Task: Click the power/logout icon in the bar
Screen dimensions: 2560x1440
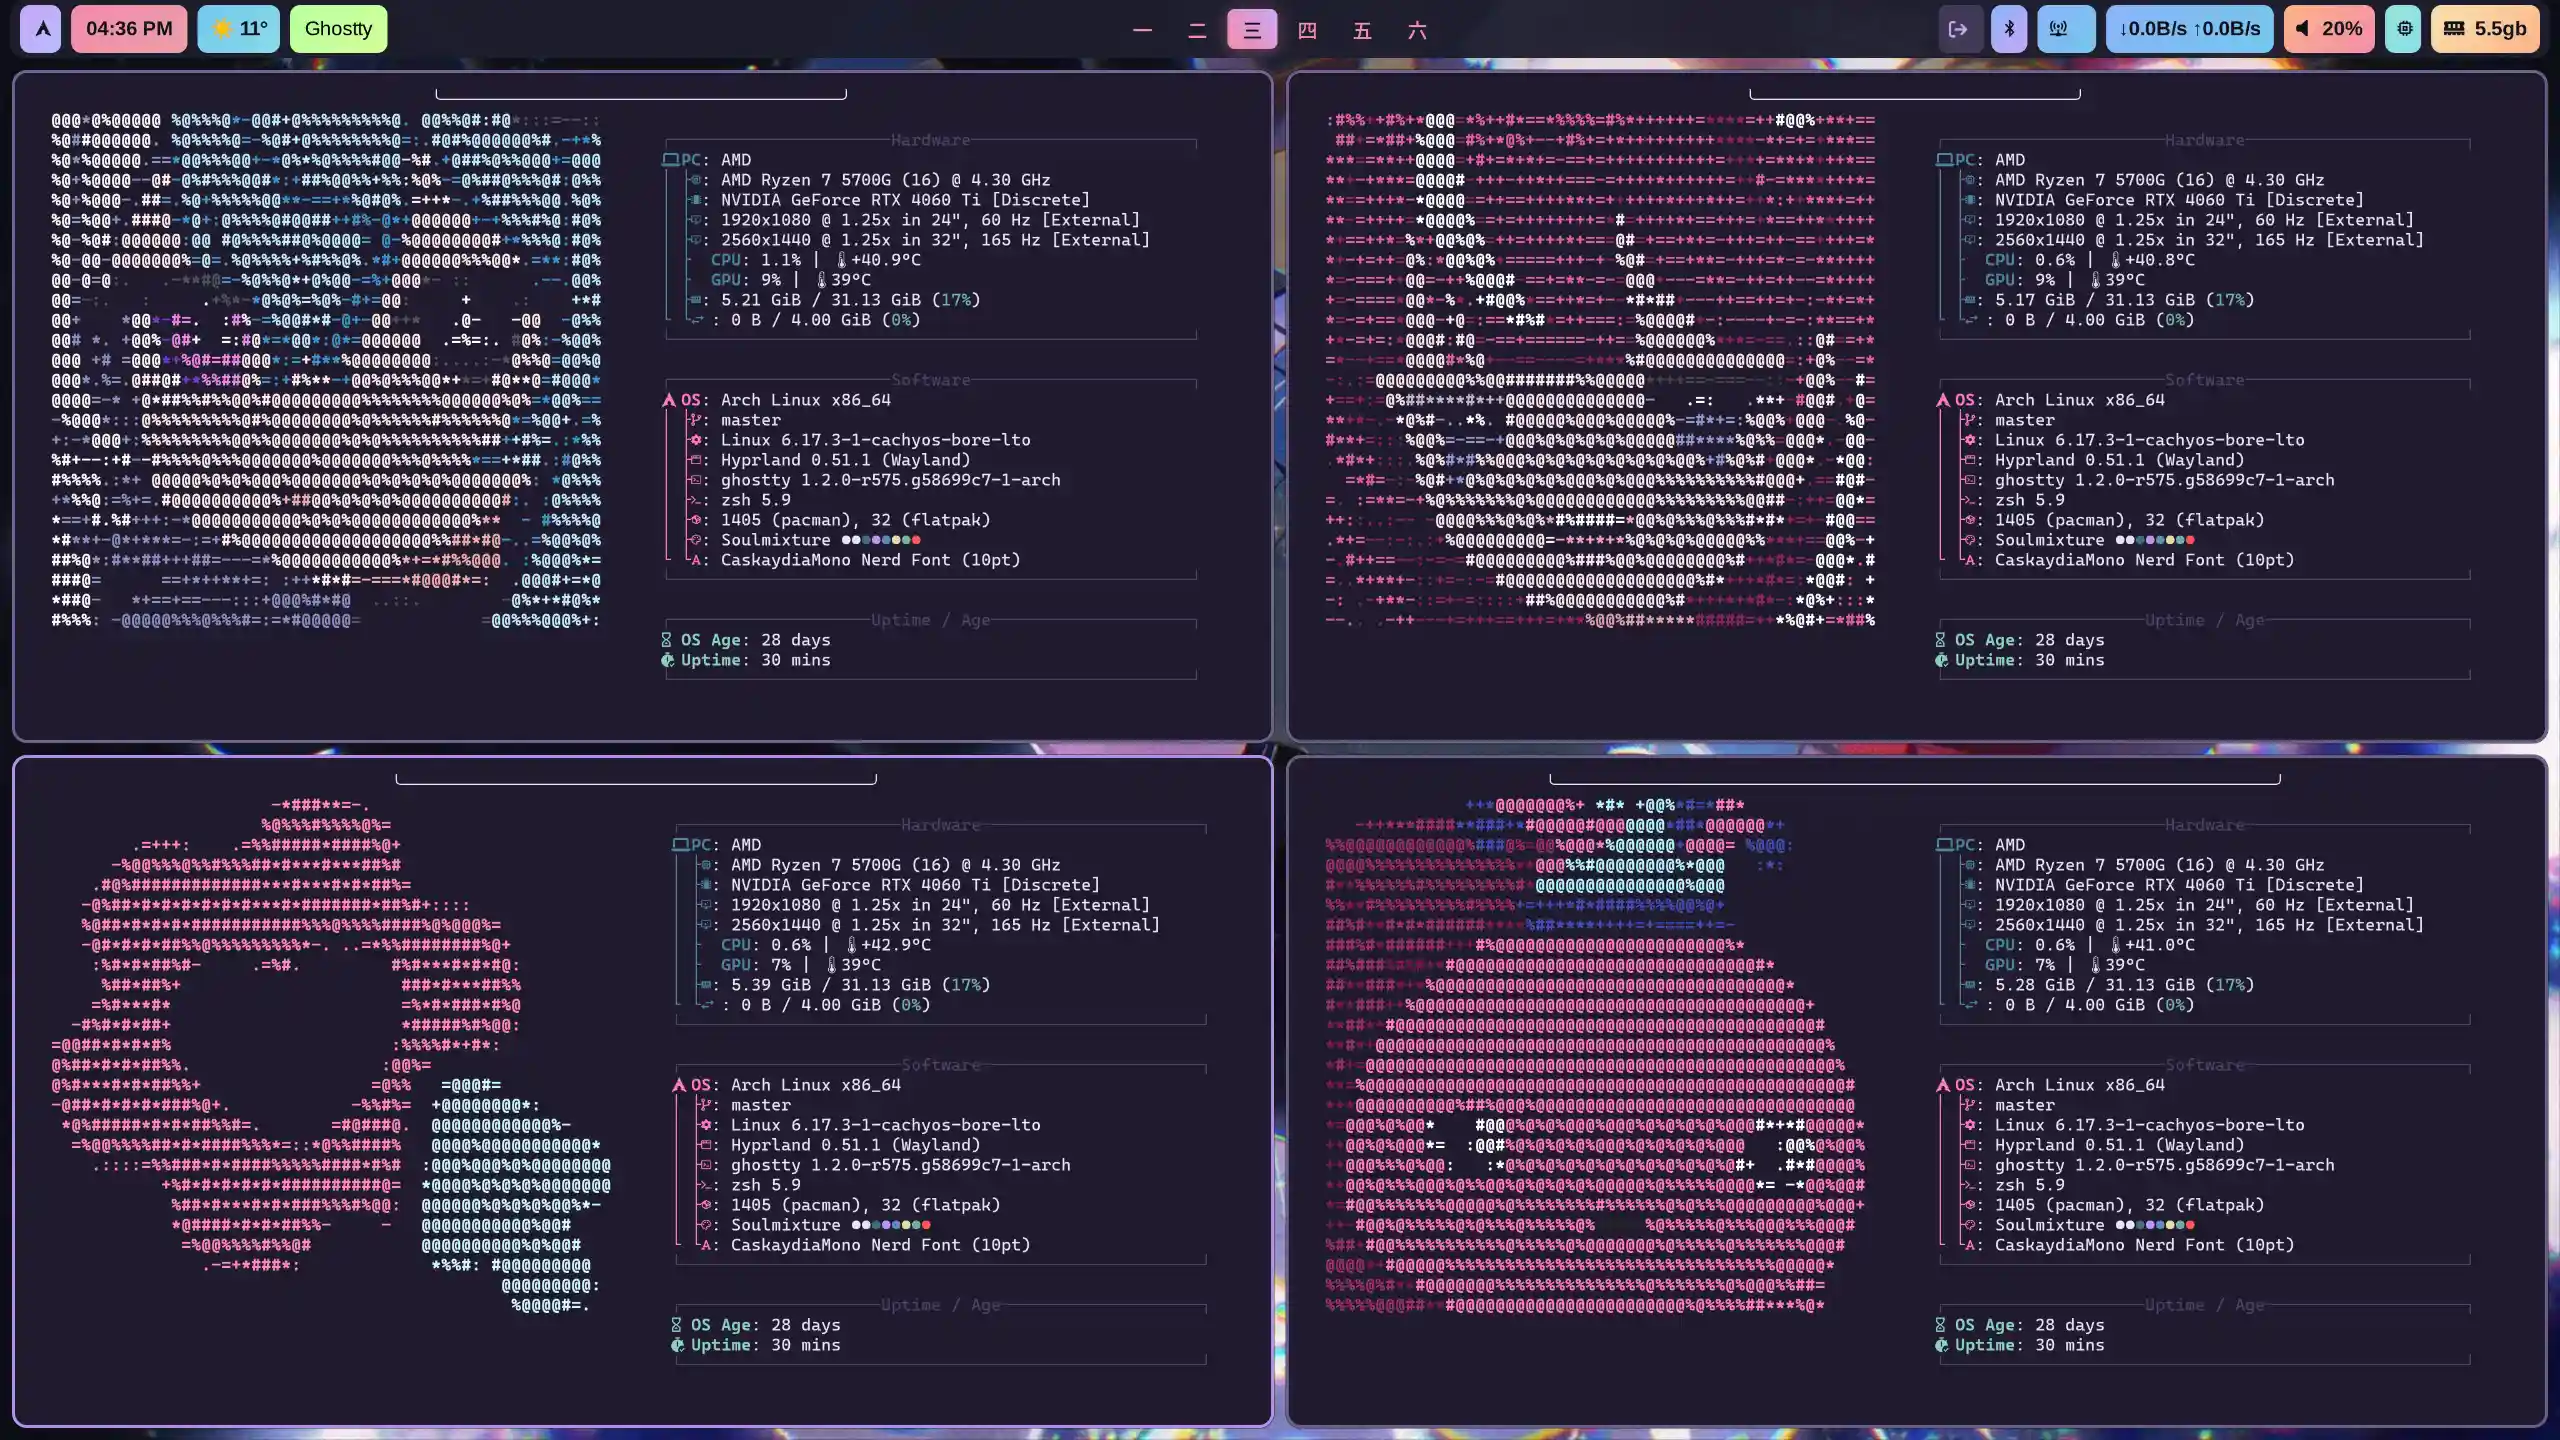Action: point(1958,29)
